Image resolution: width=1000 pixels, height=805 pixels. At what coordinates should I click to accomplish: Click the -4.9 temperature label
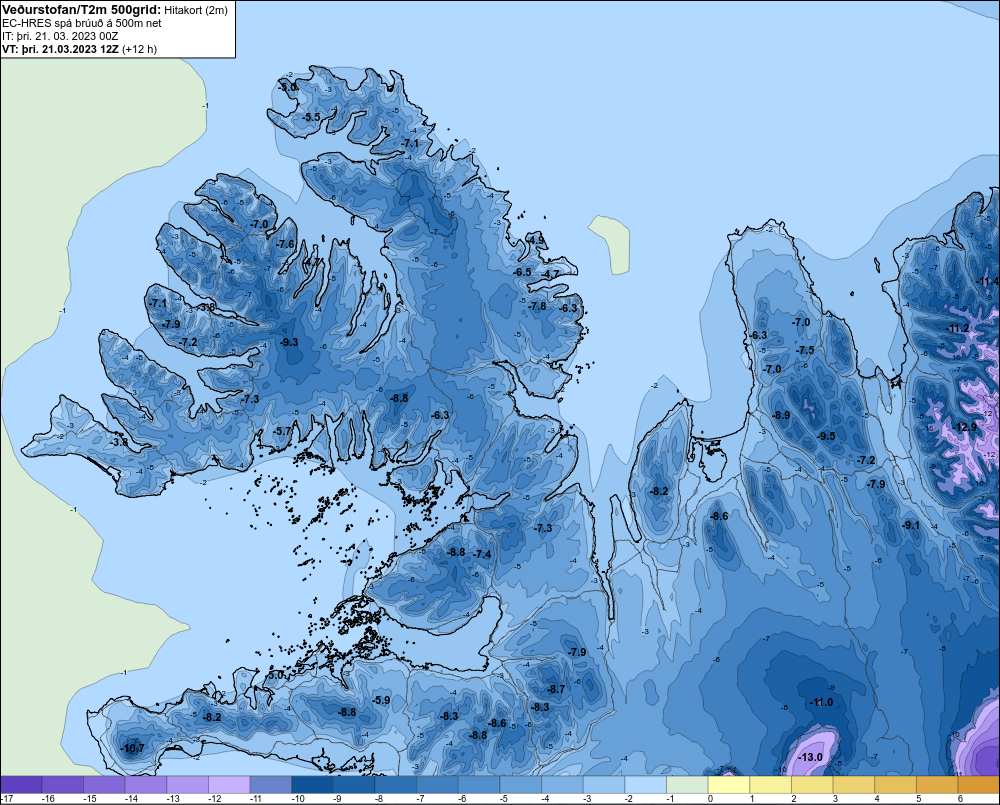536,240
